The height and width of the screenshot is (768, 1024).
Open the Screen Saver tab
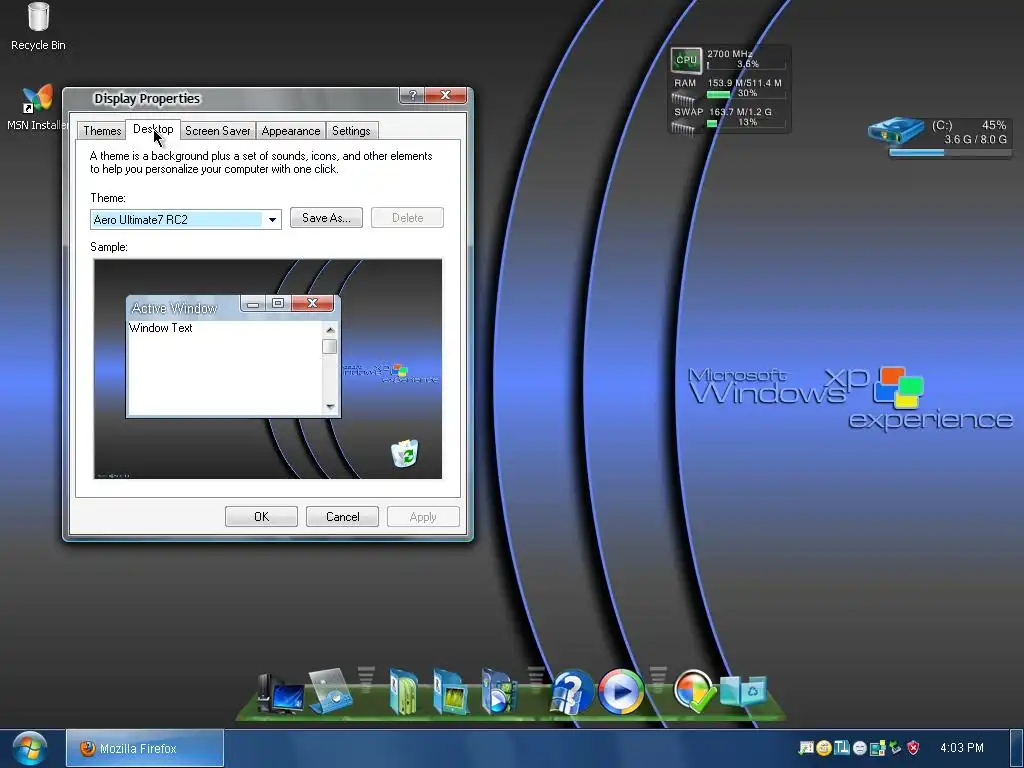click(217, 131)
